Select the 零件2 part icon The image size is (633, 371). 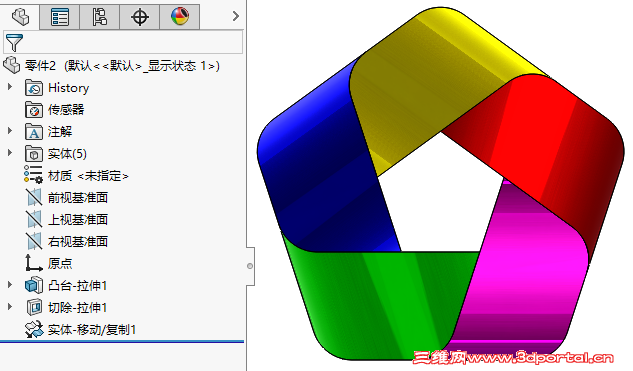[x=11, y=65]
